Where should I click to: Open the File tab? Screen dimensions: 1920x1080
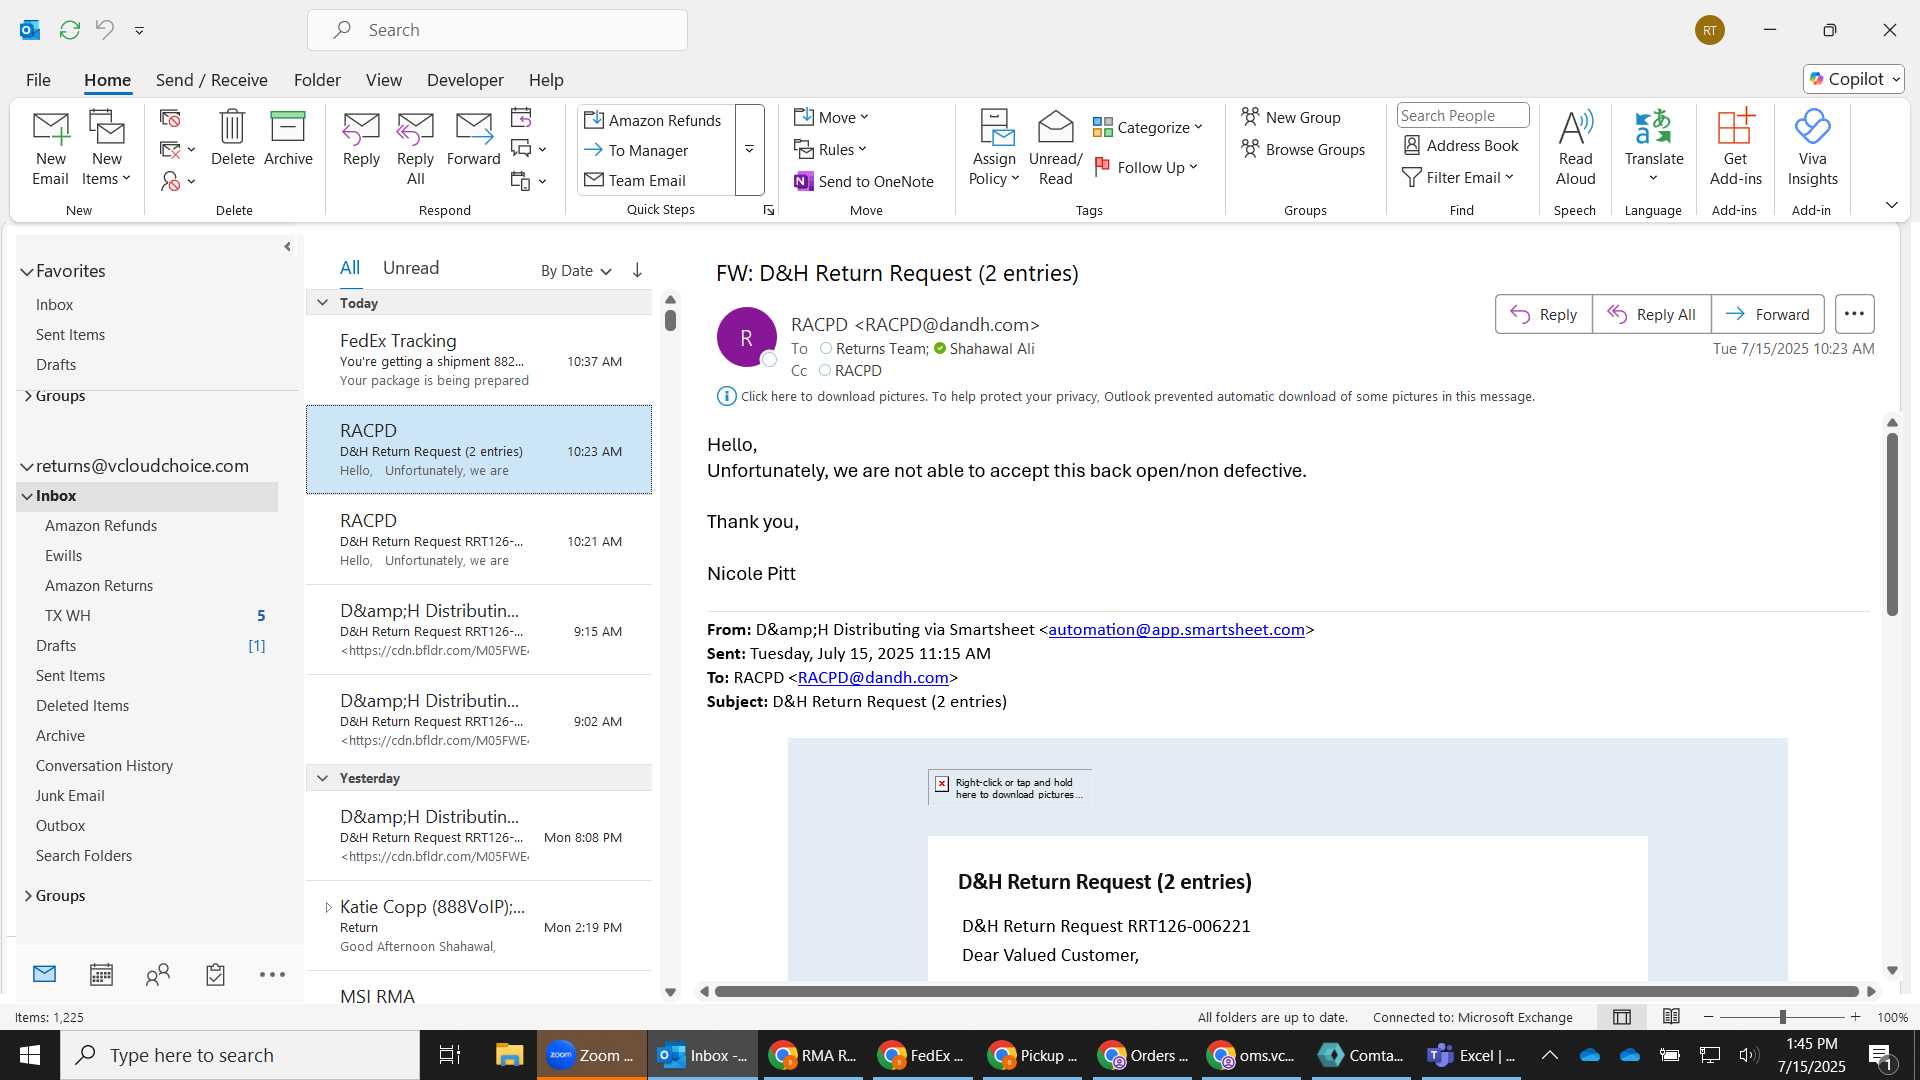click(38, 80)
